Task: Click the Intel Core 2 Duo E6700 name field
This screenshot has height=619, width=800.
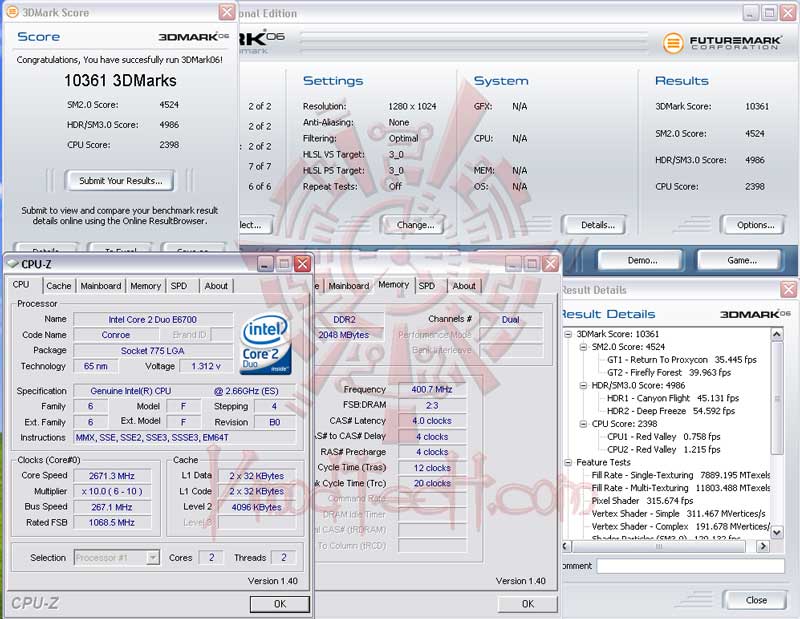Action: tap(153, 319)
